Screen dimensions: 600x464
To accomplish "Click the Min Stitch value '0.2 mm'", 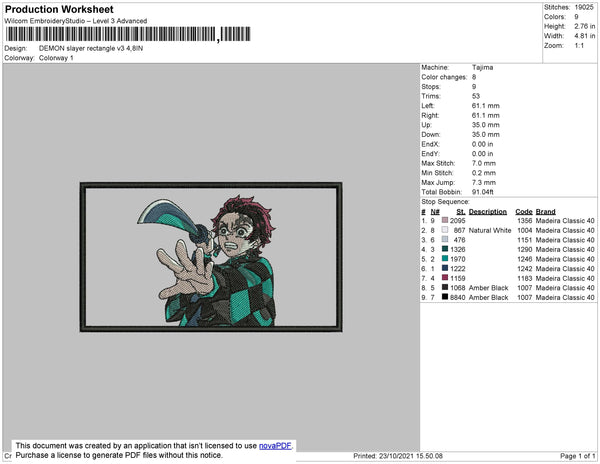I will pyautogui.click(x=484, y=173).
